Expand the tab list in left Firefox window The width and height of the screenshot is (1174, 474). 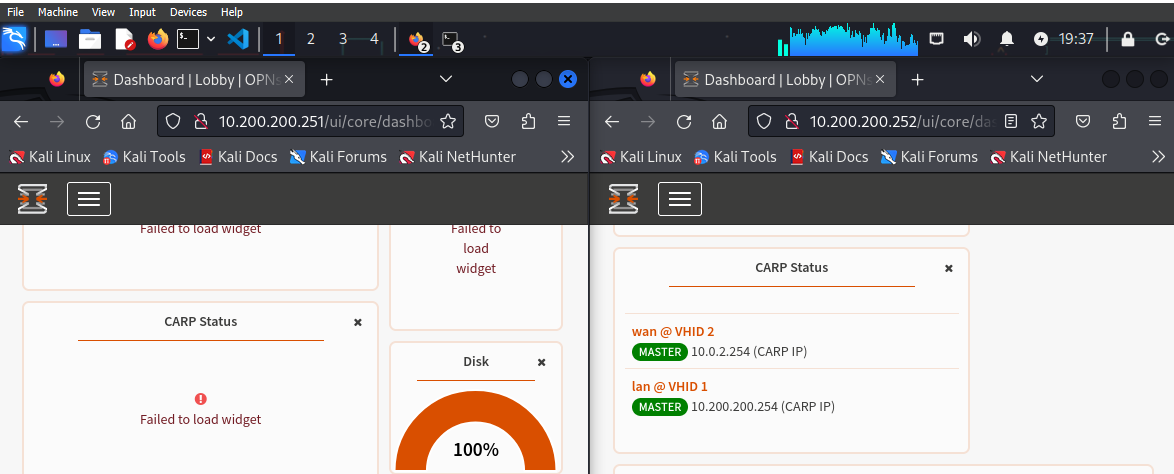[445, 79]
